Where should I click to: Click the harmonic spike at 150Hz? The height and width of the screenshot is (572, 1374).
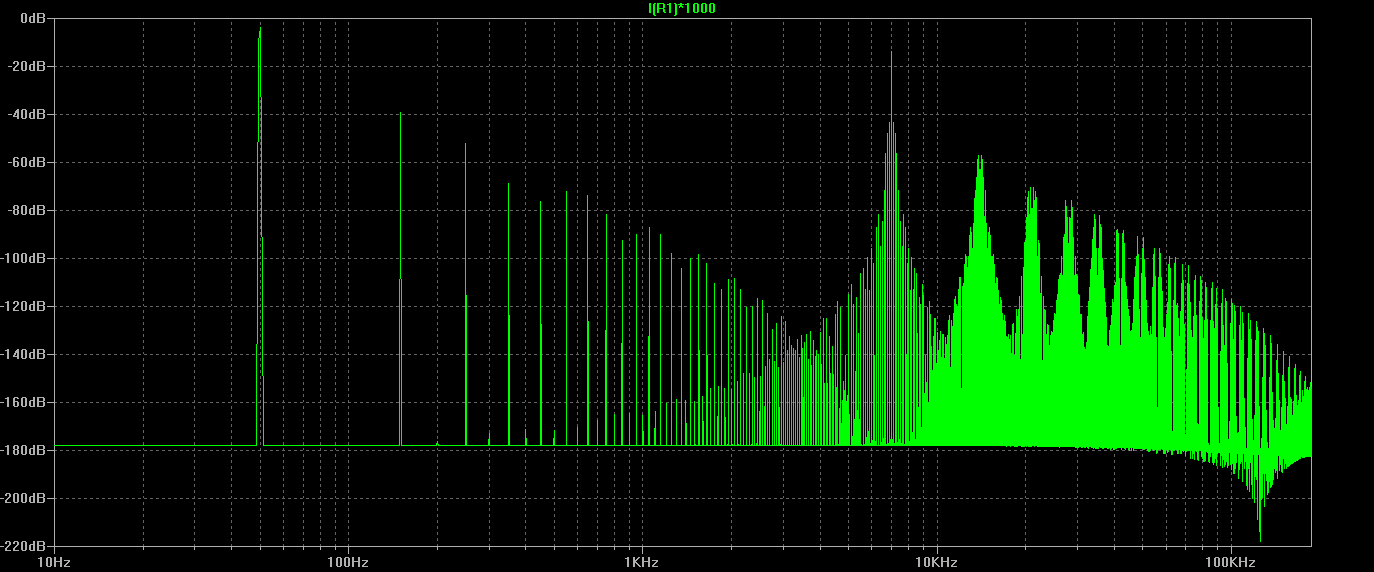click(x=401, y=278)
